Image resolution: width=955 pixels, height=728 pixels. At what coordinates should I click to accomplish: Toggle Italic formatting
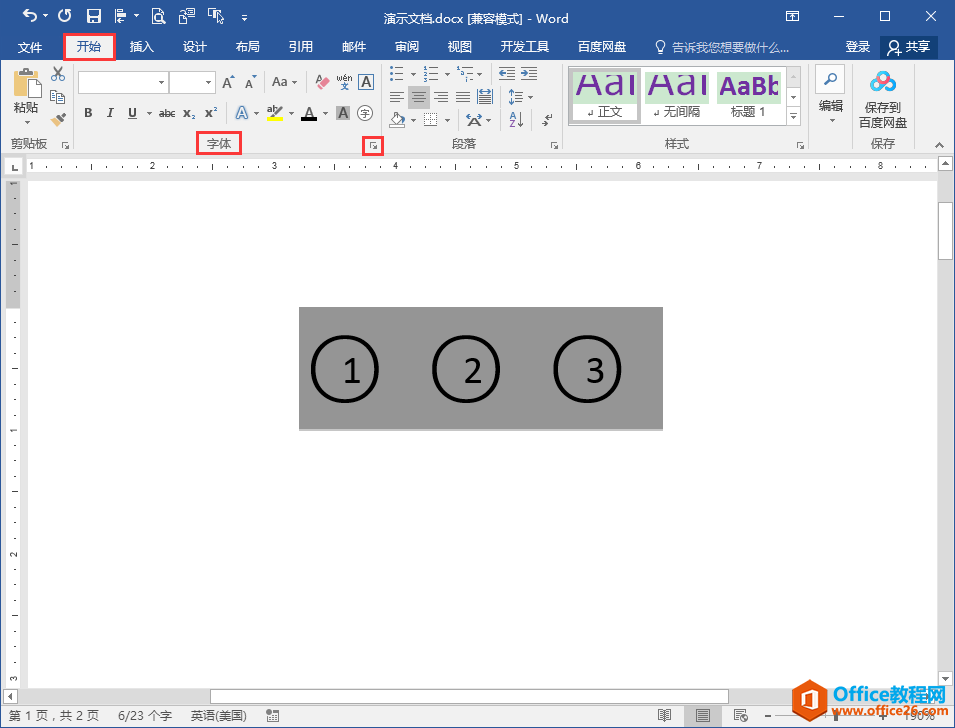(x=110, y=113)
